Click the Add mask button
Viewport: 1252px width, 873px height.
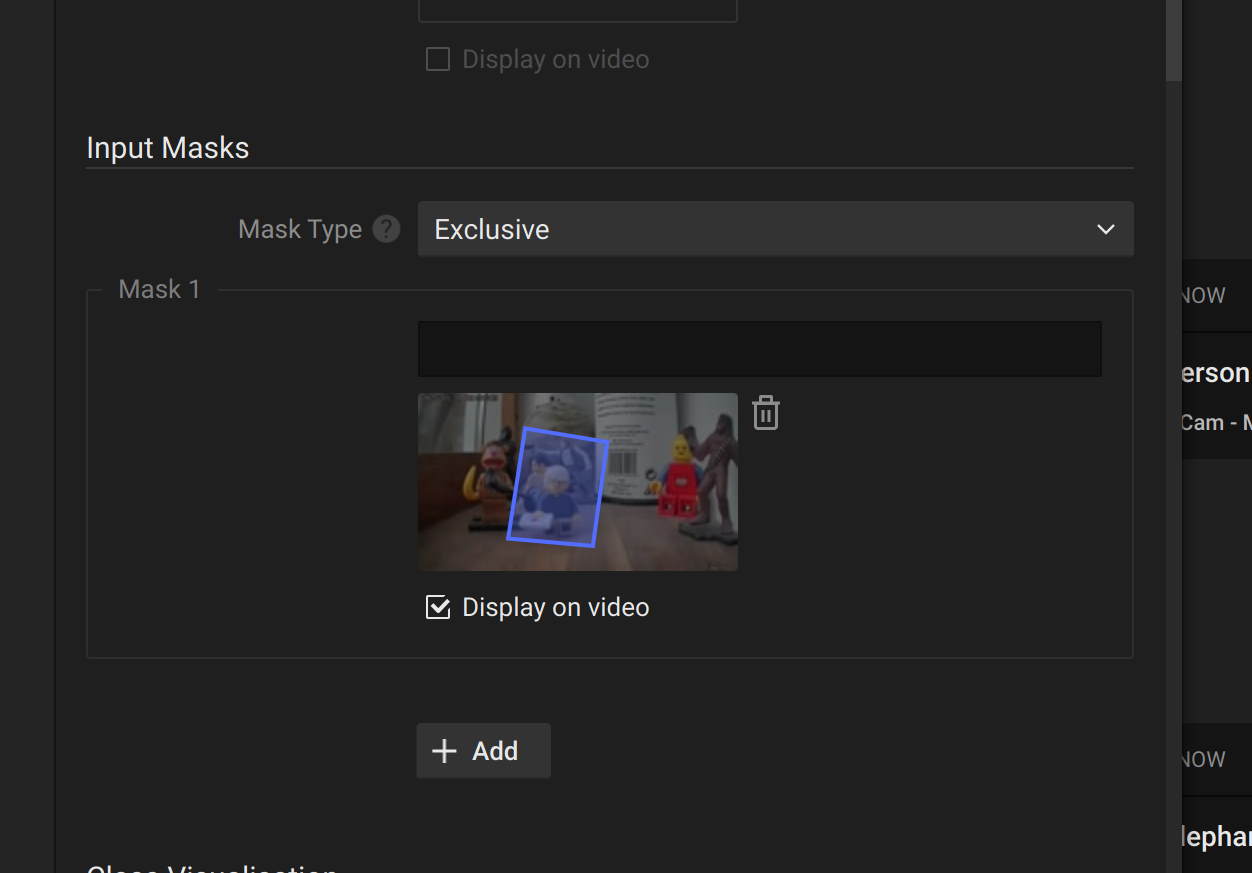pos(483,751)
